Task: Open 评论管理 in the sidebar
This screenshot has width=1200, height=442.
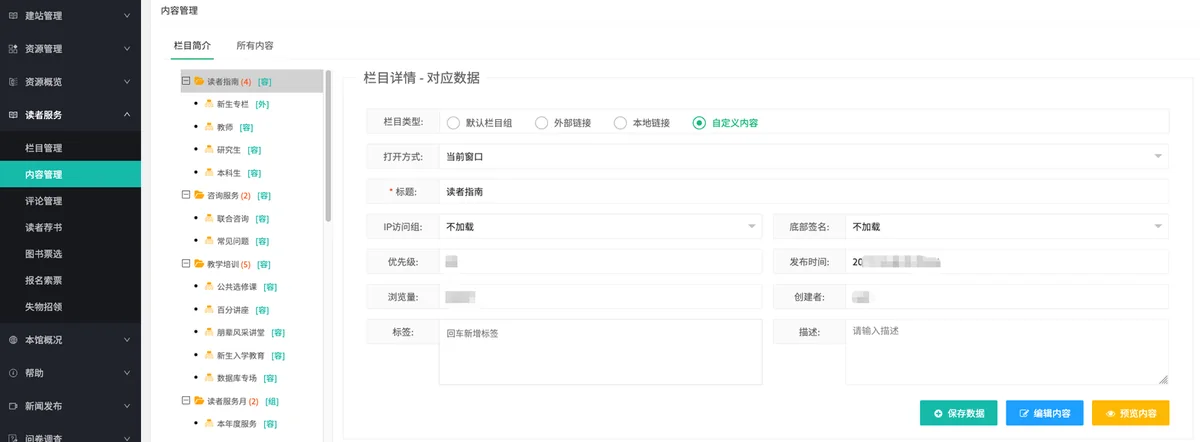Action: (70, 201)
